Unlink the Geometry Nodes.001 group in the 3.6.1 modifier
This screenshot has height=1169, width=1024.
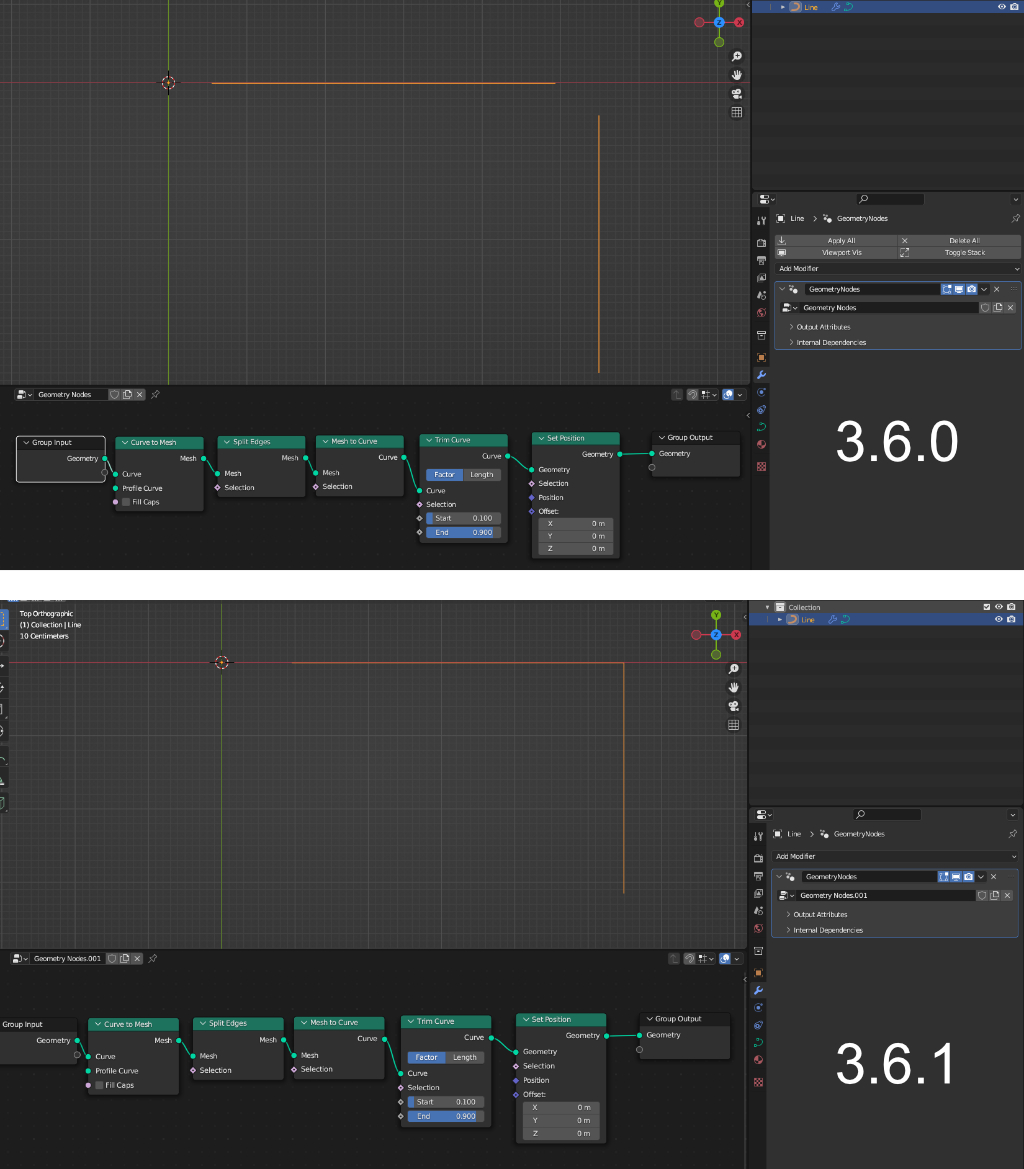tap(1008, 895)
